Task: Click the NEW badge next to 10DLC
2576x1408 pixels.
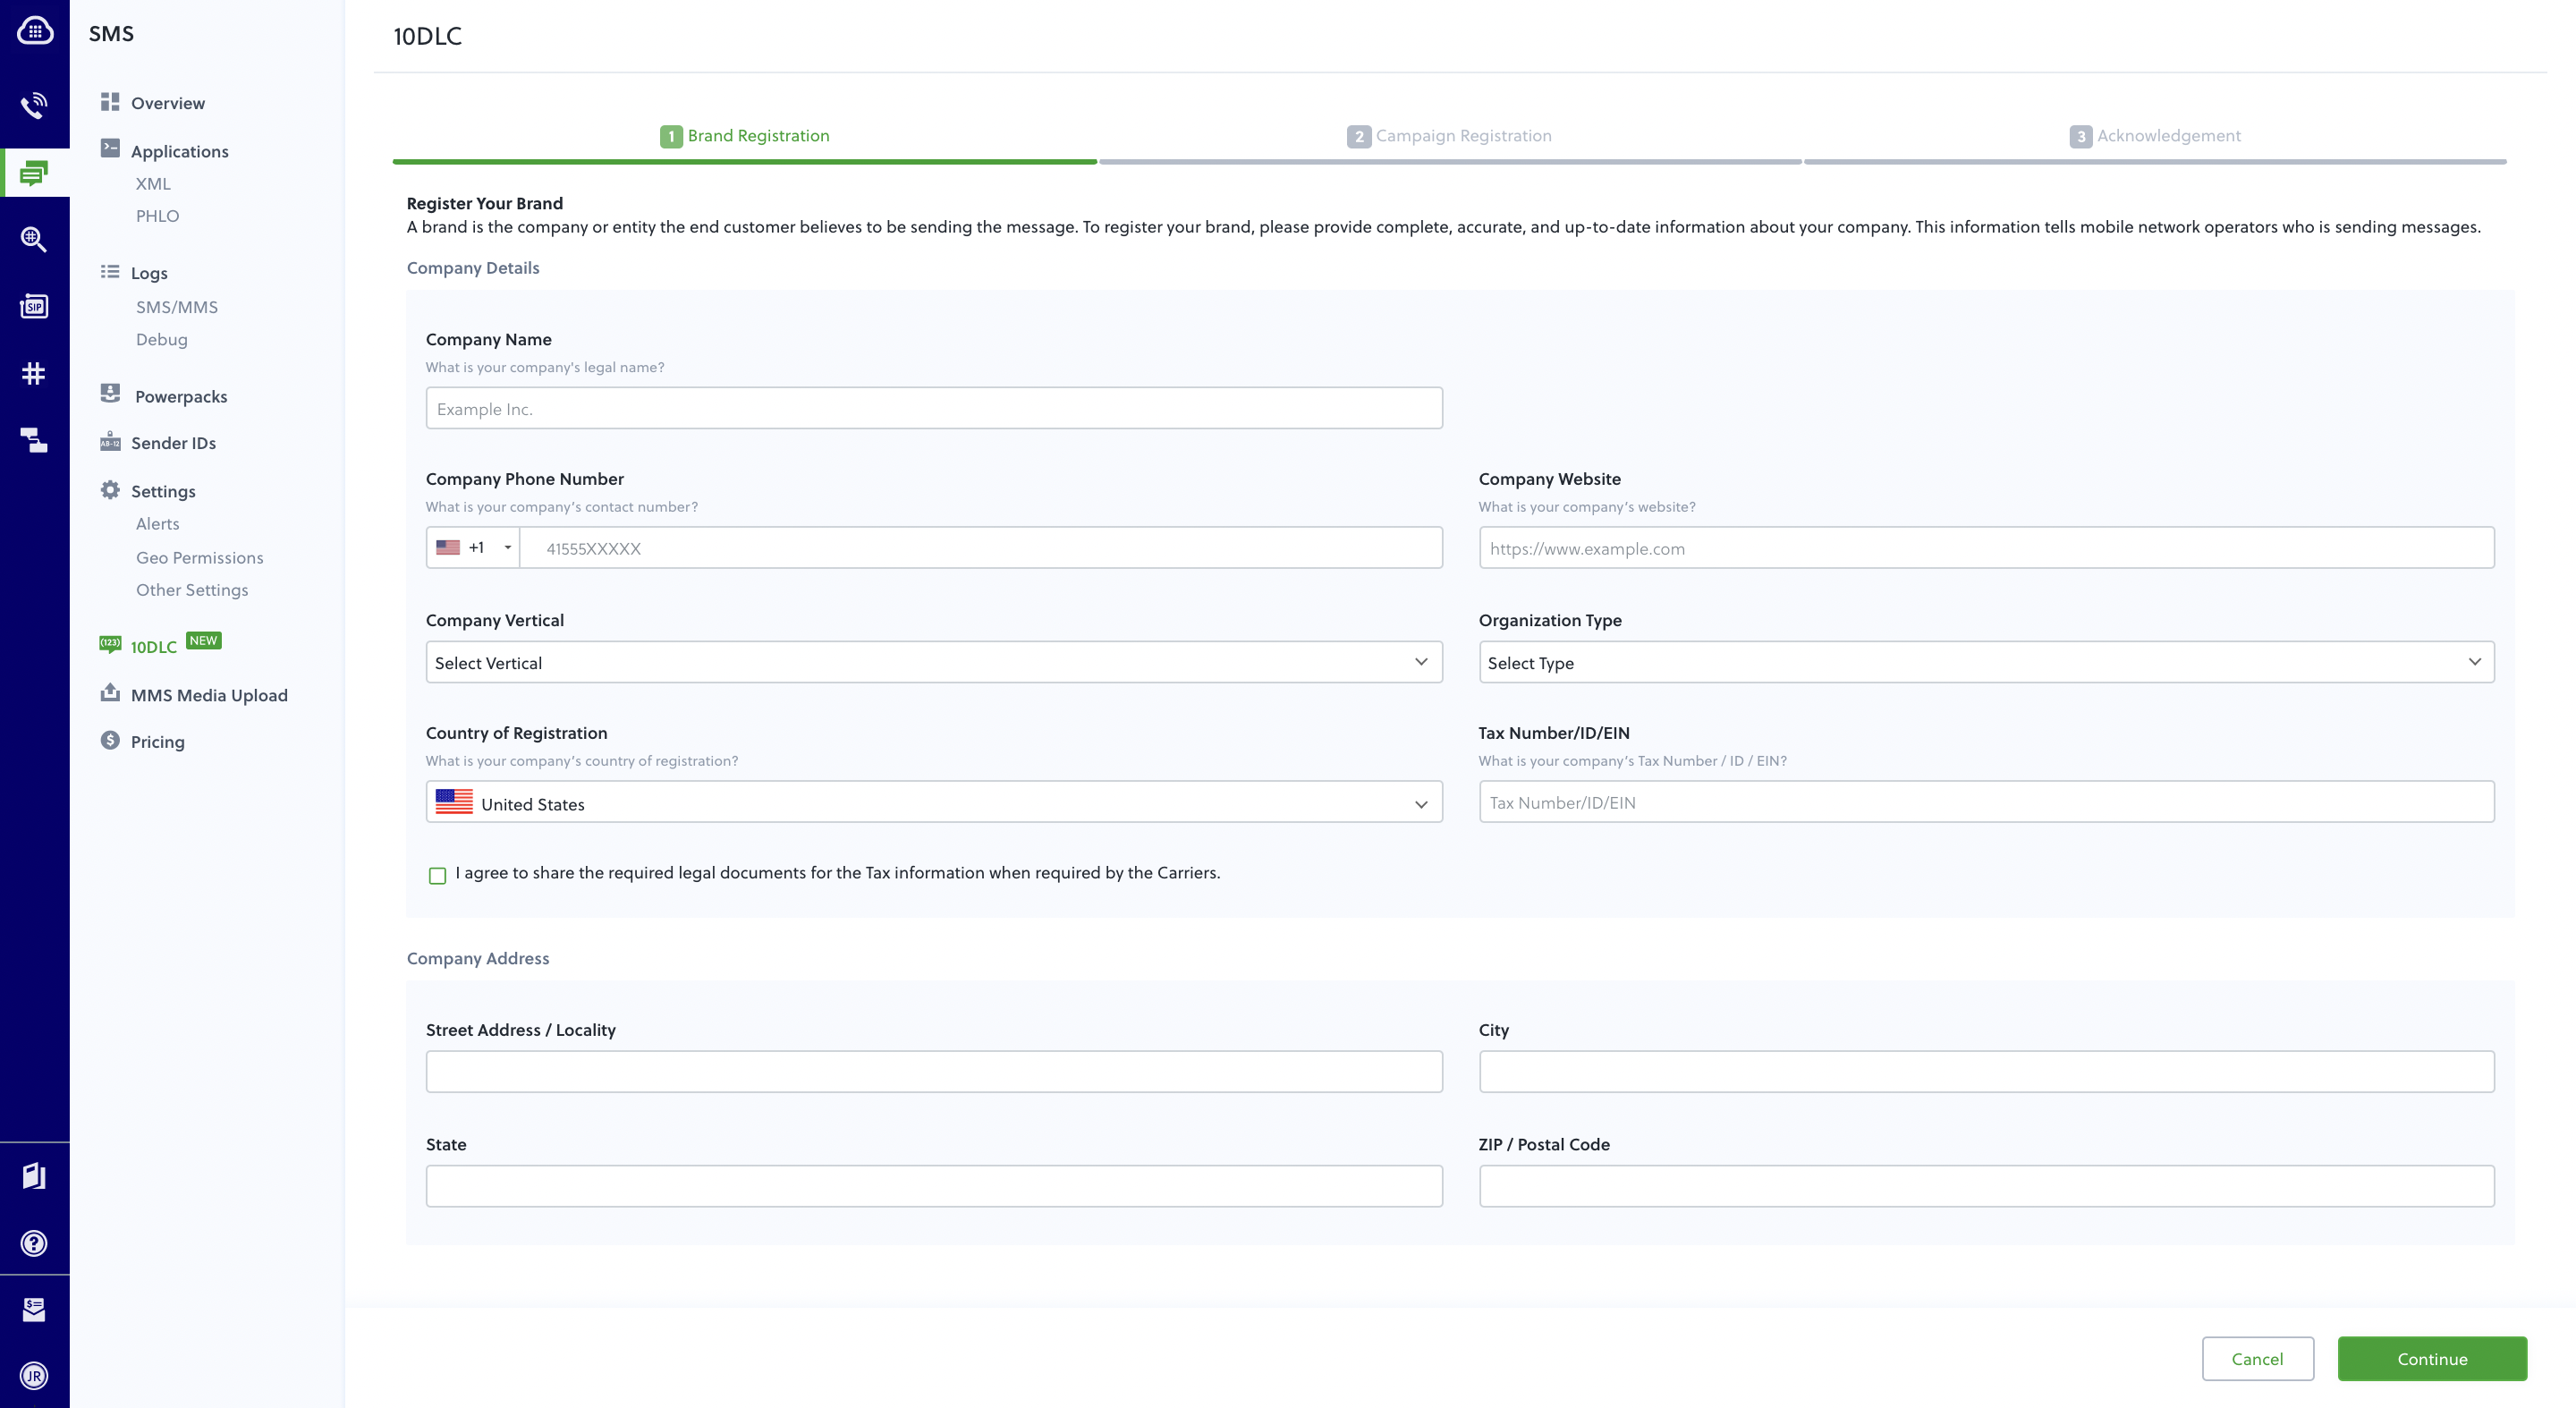Action: (x=204, y=640)
